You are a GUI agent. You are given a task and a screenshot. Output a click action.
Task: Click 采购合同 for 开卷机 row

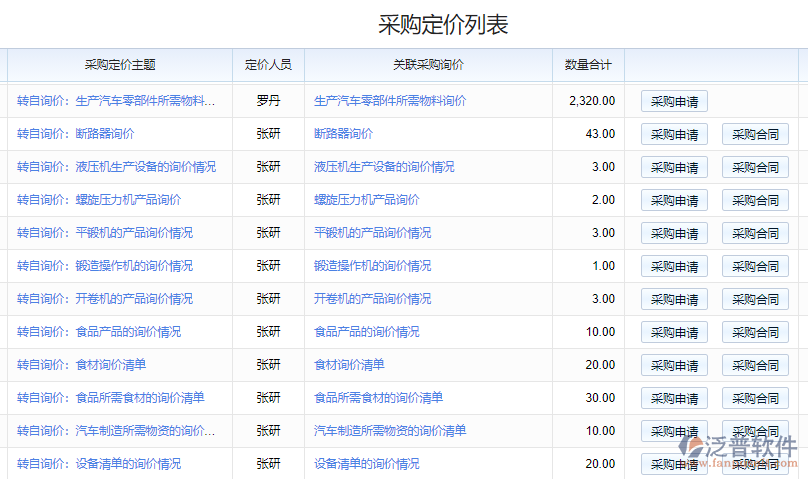[755, 299]
